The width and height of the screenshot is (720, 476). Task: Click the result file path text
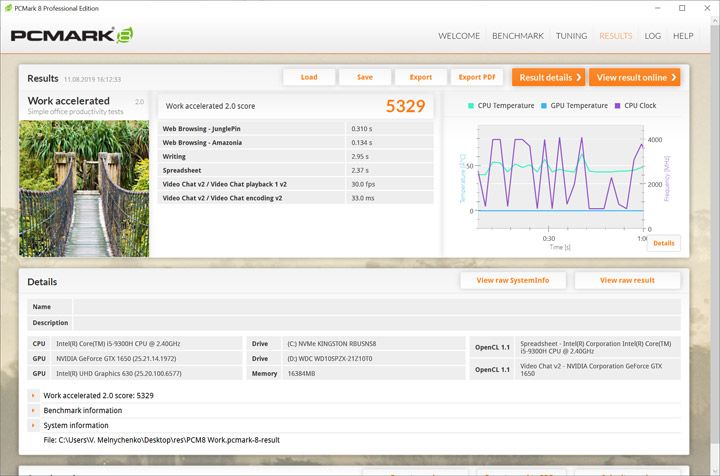pos(162,440)
